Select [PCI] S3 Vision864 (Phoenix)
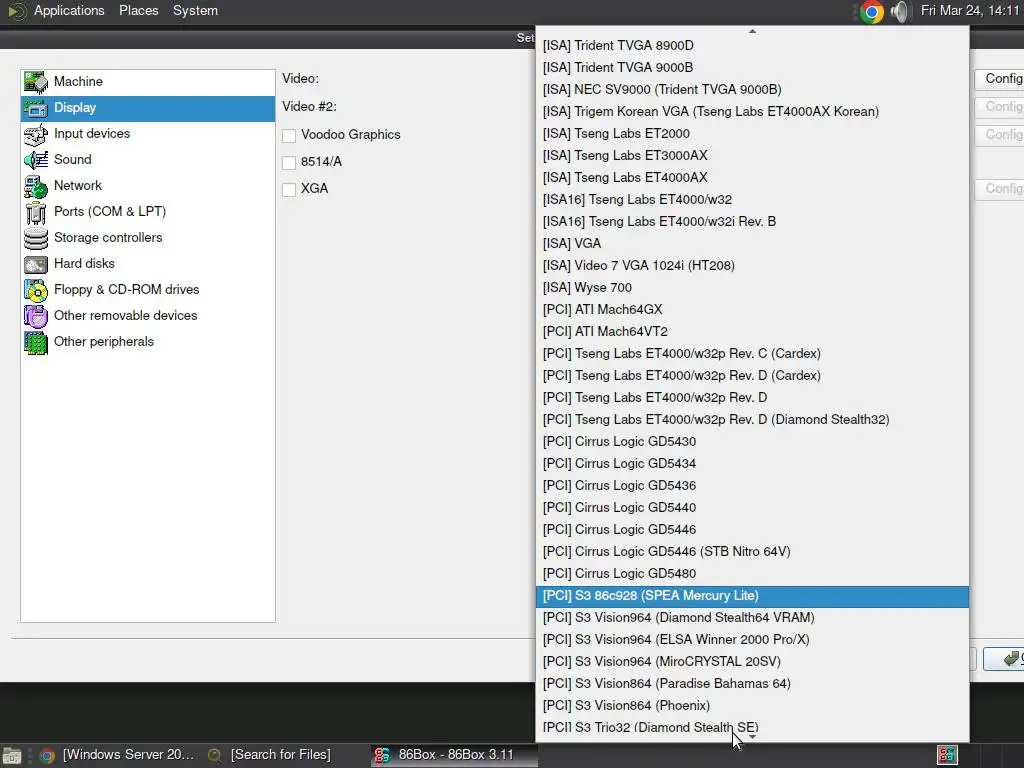This screenshot has width=1024, height=768. [752, 706]
